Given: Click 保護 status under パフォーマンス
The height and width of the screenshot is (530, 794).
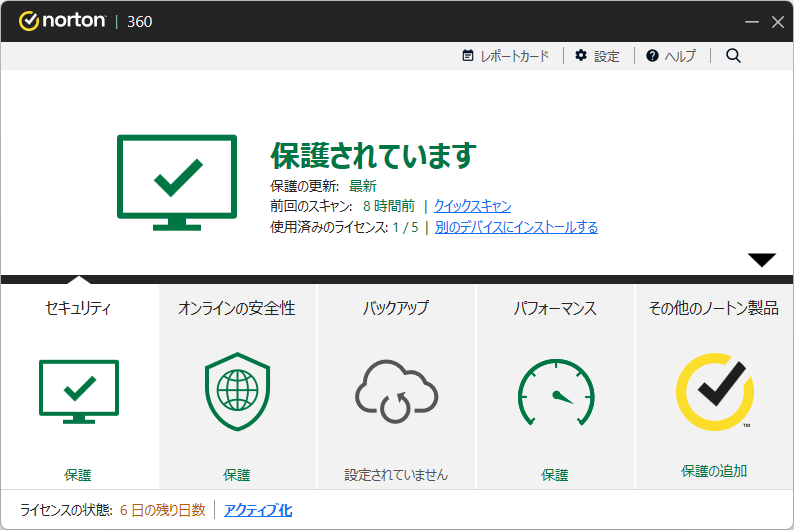Looking at the screenshot, I should 555,475.
